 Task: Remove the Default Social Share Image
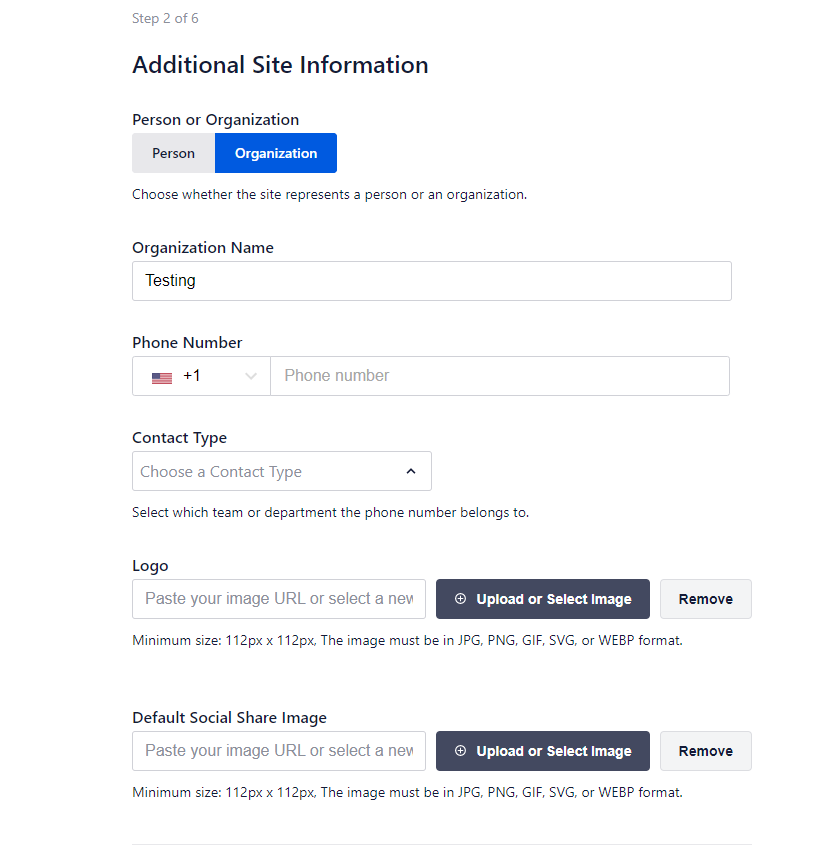706,751
